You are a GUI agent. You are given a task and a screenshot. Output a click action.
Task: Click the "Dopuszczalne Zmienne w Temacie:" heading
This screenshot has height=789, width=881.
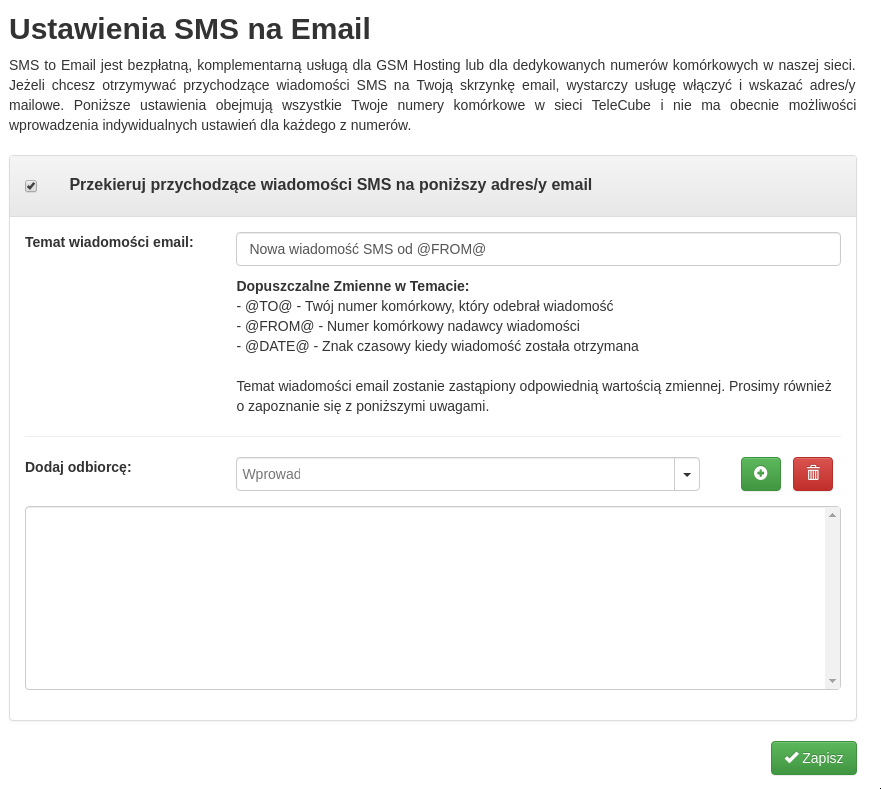tap(352, 286)
